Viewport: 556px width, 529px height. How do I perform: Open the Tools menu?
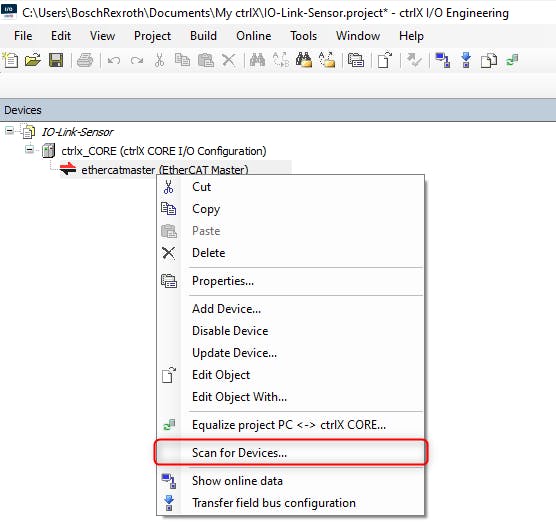point(304,36)
